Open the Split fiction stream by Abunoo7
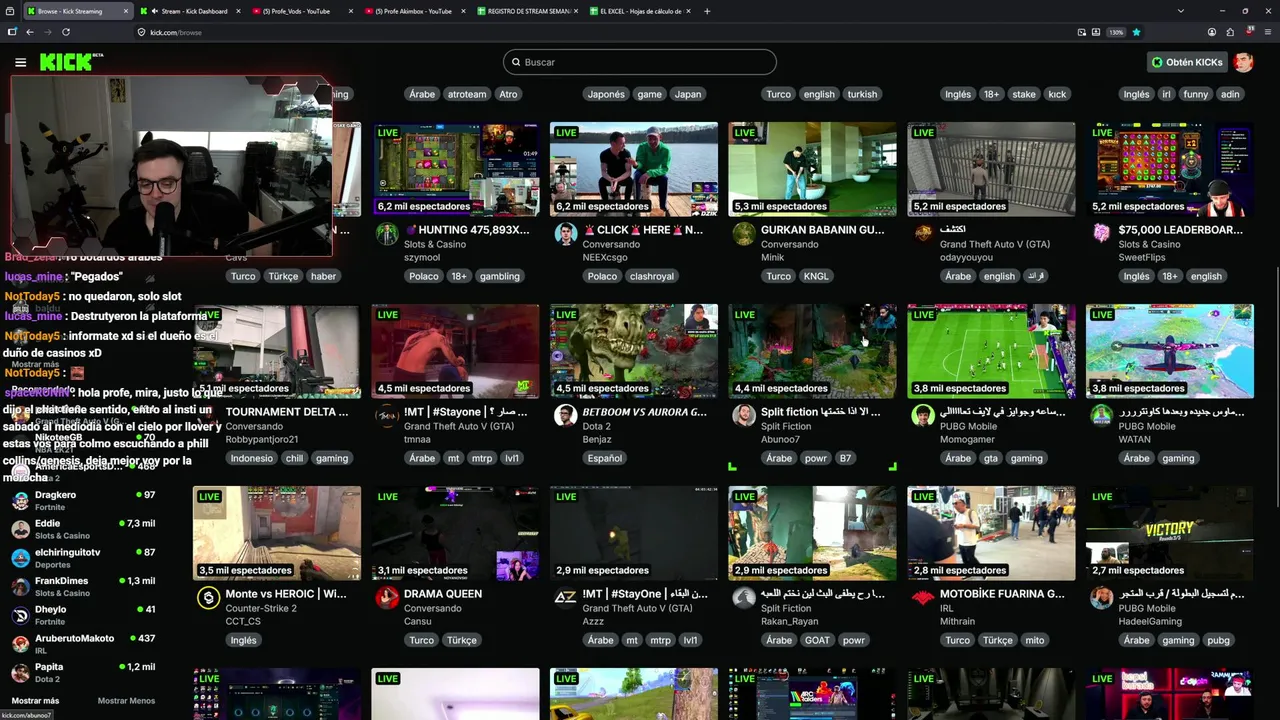The width and height of the screenshot is (1280, 720). point(812,351)
